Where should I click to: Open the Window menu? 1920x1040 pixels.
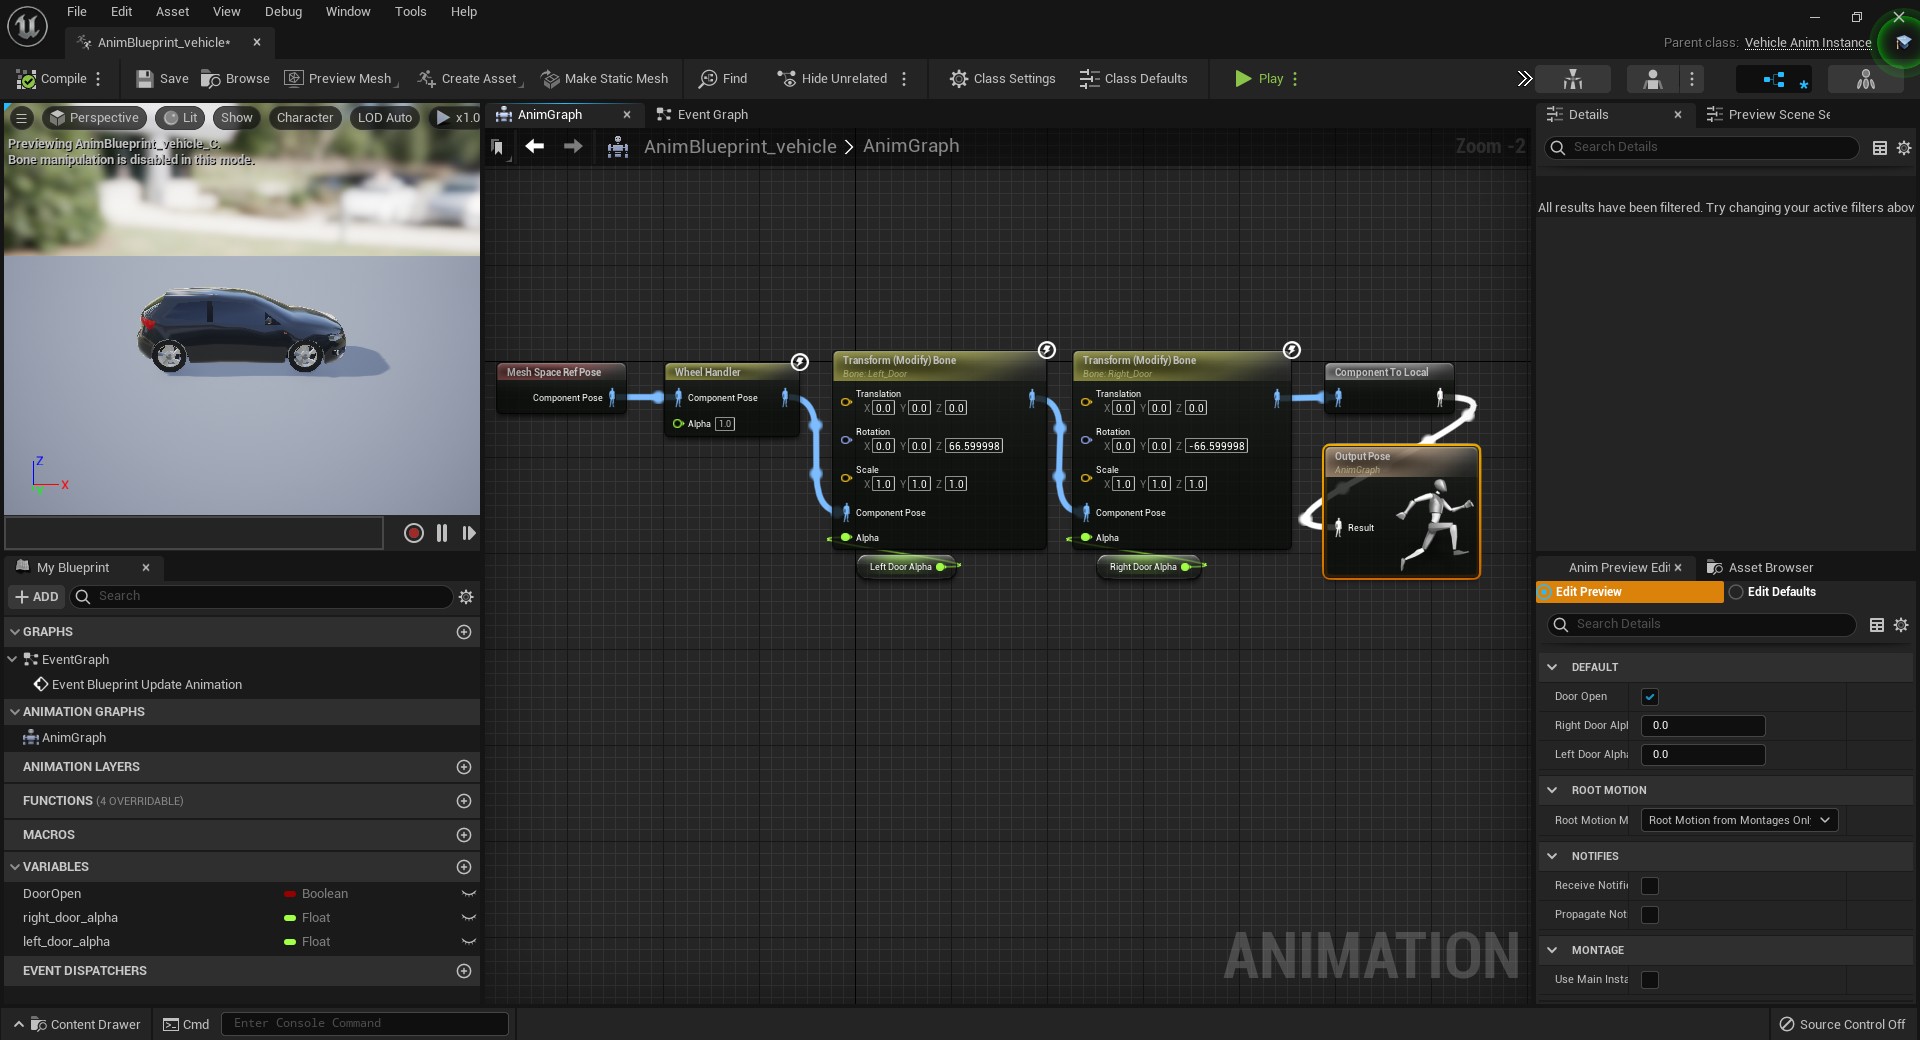(348, 11)
